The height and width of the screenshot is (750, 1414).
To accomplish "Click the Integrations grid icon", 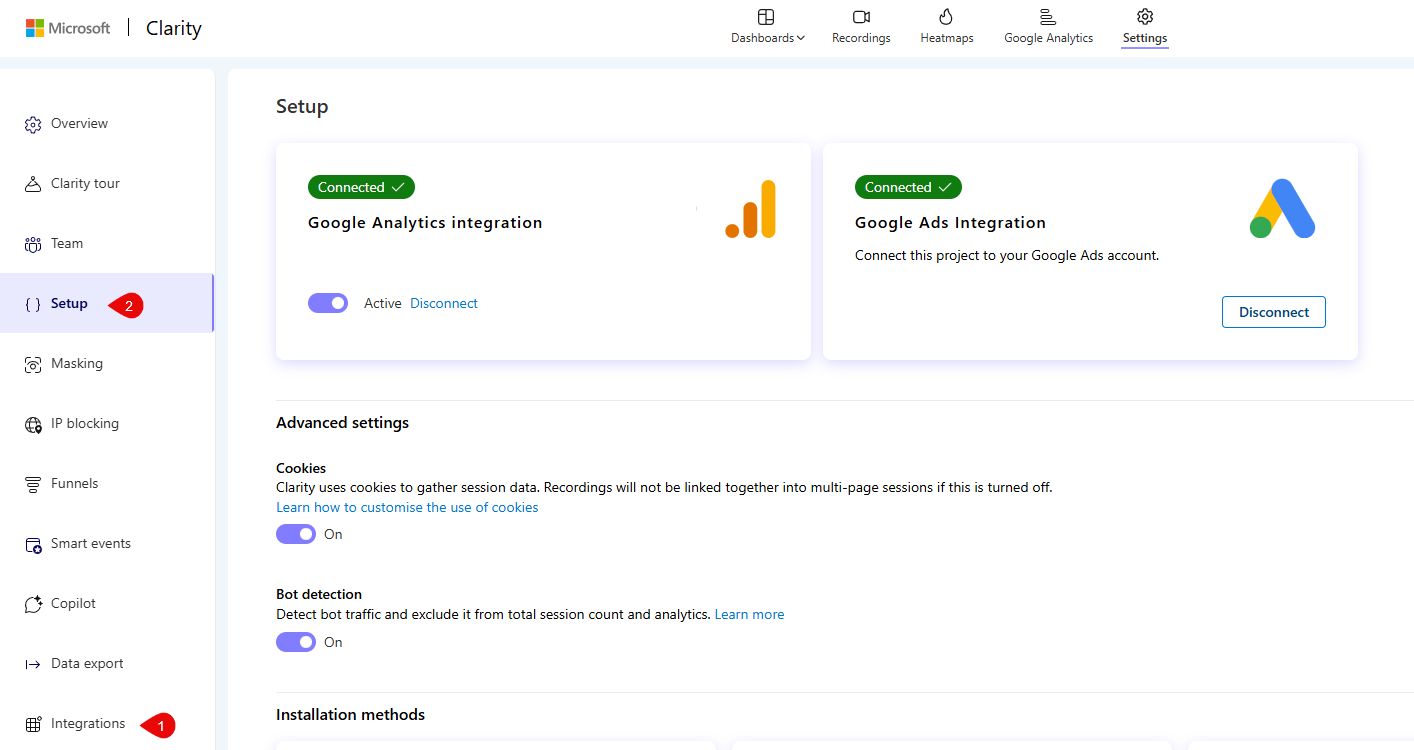I will pyautogui.click(x=32, y=724).
